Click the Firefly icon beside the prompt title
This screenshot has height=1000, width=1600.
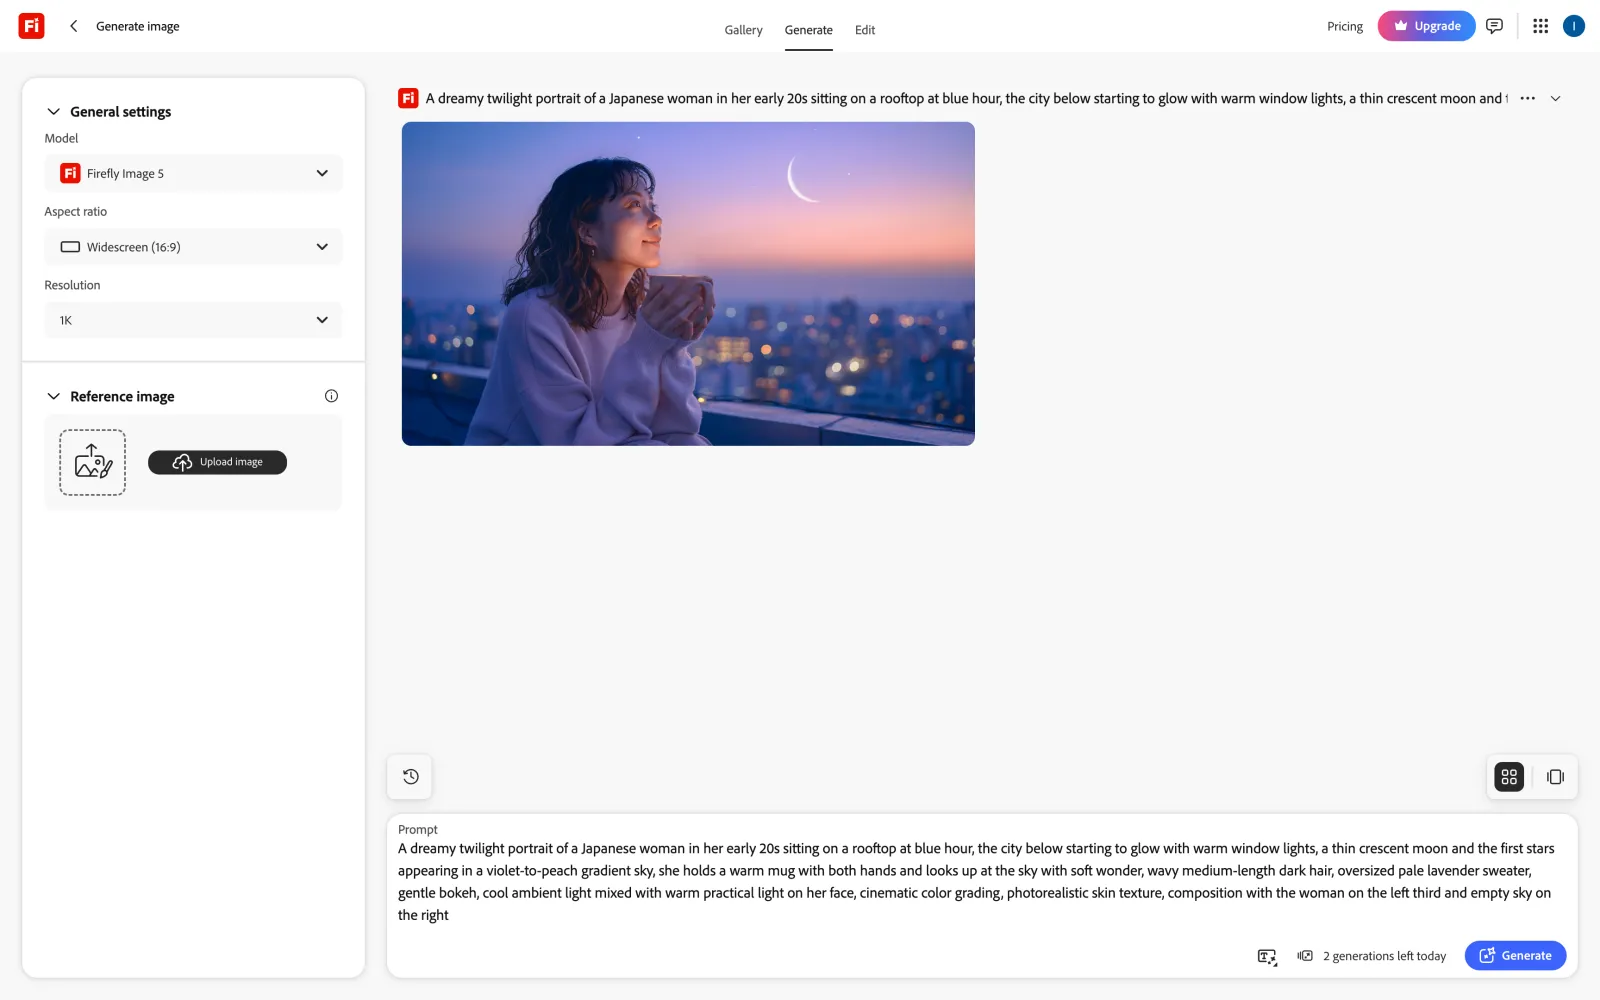(x=408, y=98)
